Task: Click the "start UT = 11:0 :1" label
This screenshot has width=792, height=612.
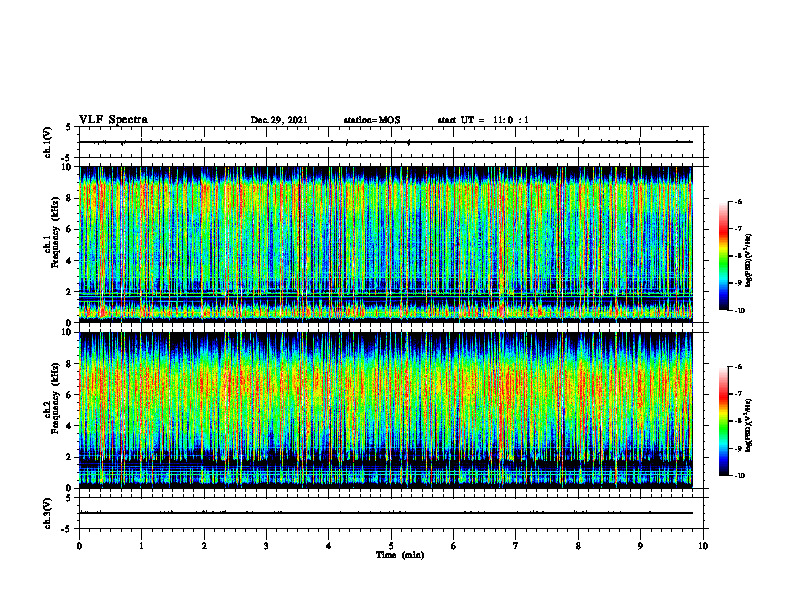Action: 483,120
